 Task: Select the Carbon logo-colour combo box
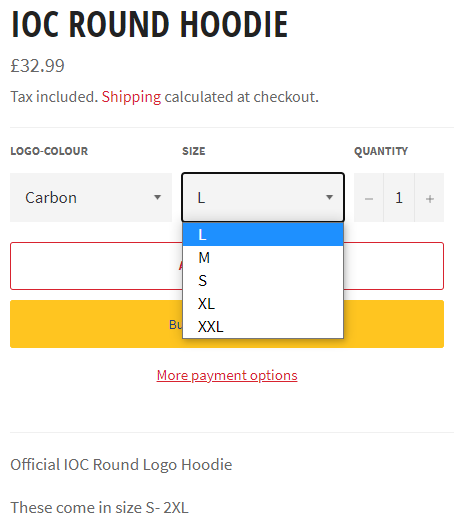(91, 198)
